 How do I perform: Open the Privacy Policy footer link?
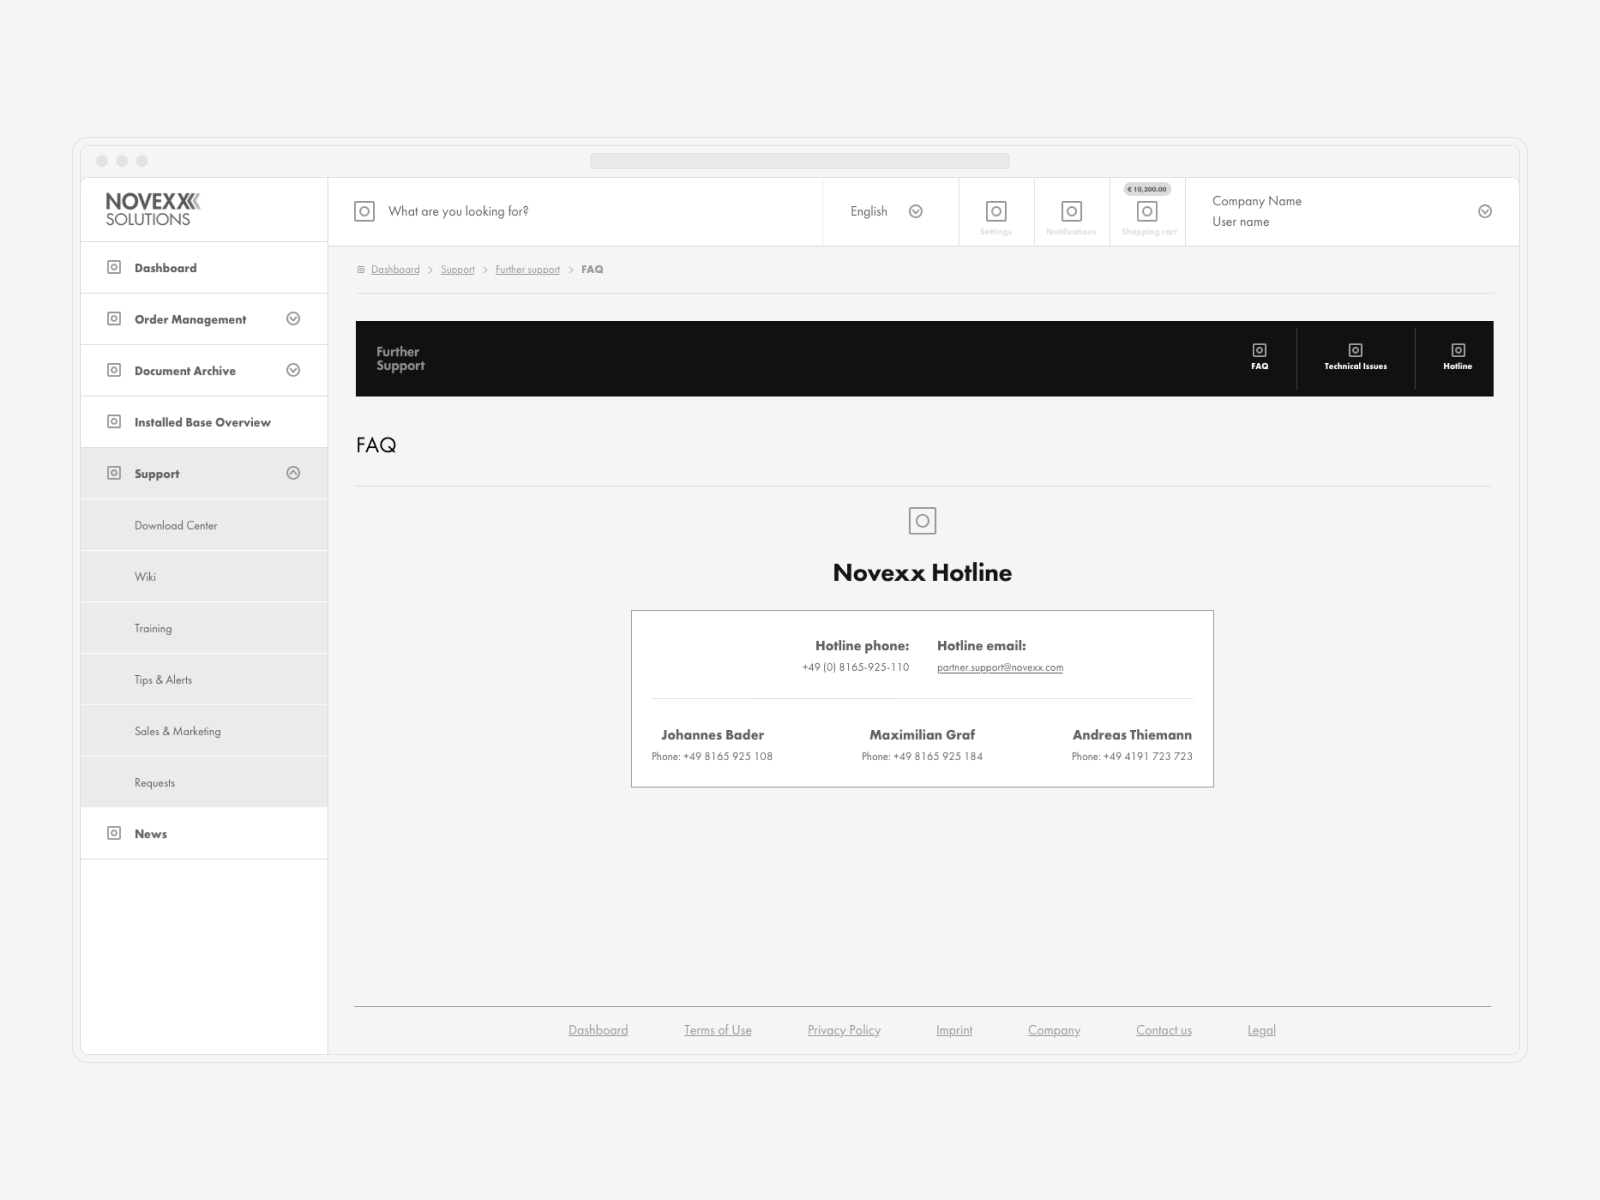click(844, 1030)
